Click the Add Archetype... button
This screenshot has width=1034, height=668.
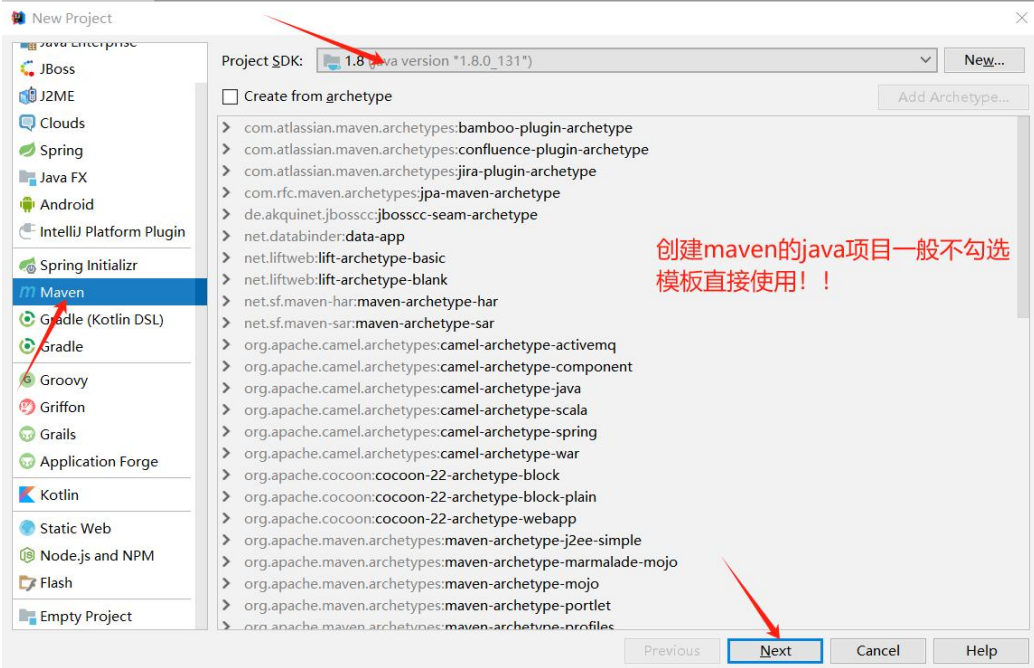(953, 97)
